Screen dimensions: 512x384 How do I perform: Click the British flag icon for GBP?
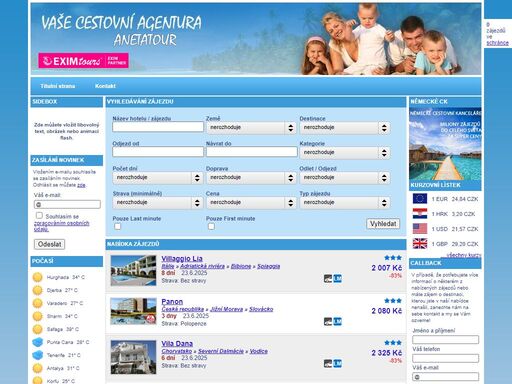click(420, 244)
